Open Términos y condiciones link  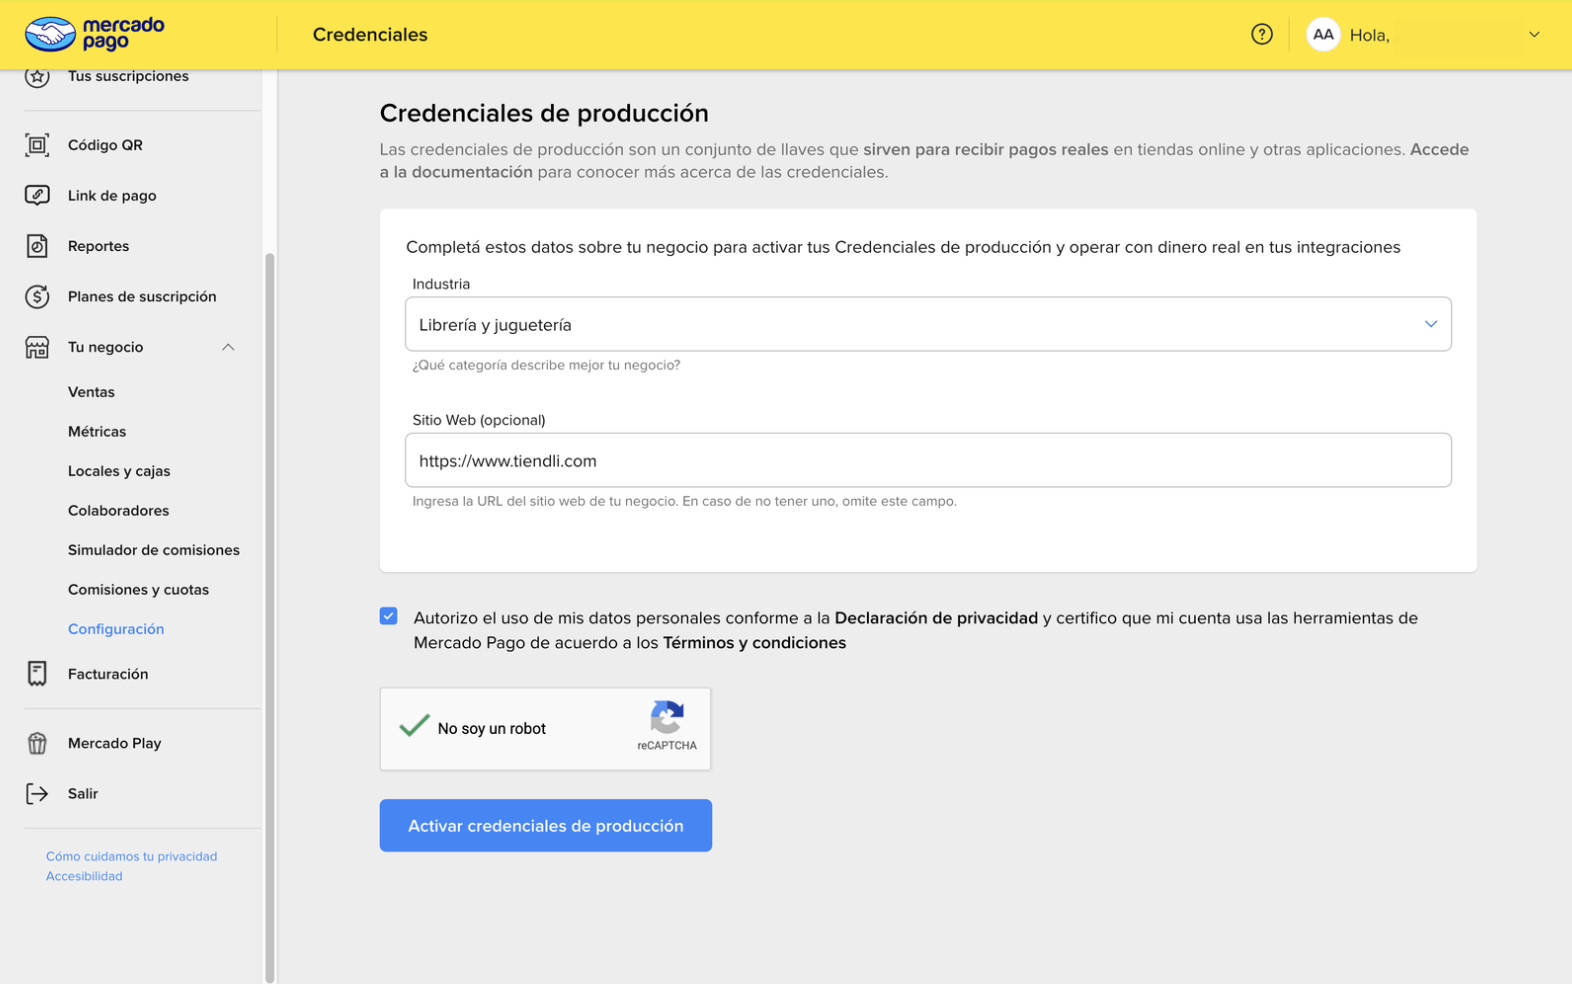pos(754,643)
